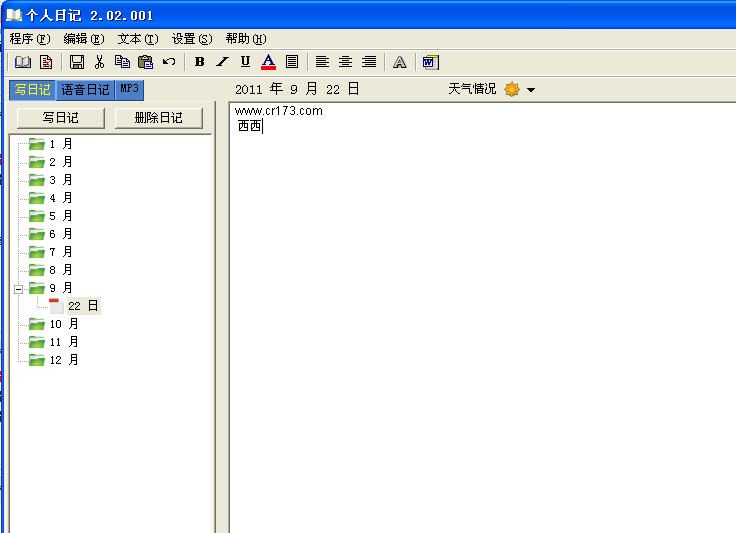
Task: Open the 文本 menu
Action: pos(138,39)
